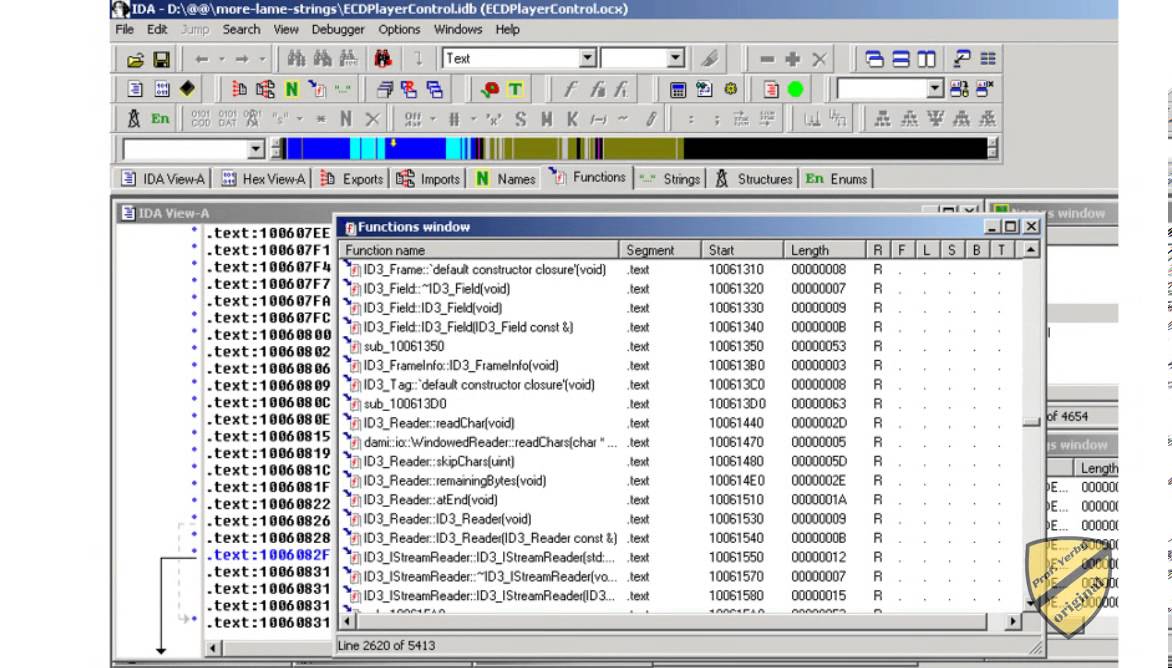Click the back arrow navigation icon
The height and width of the screenshot is (668, 1172).
click(x=202, y=58)
